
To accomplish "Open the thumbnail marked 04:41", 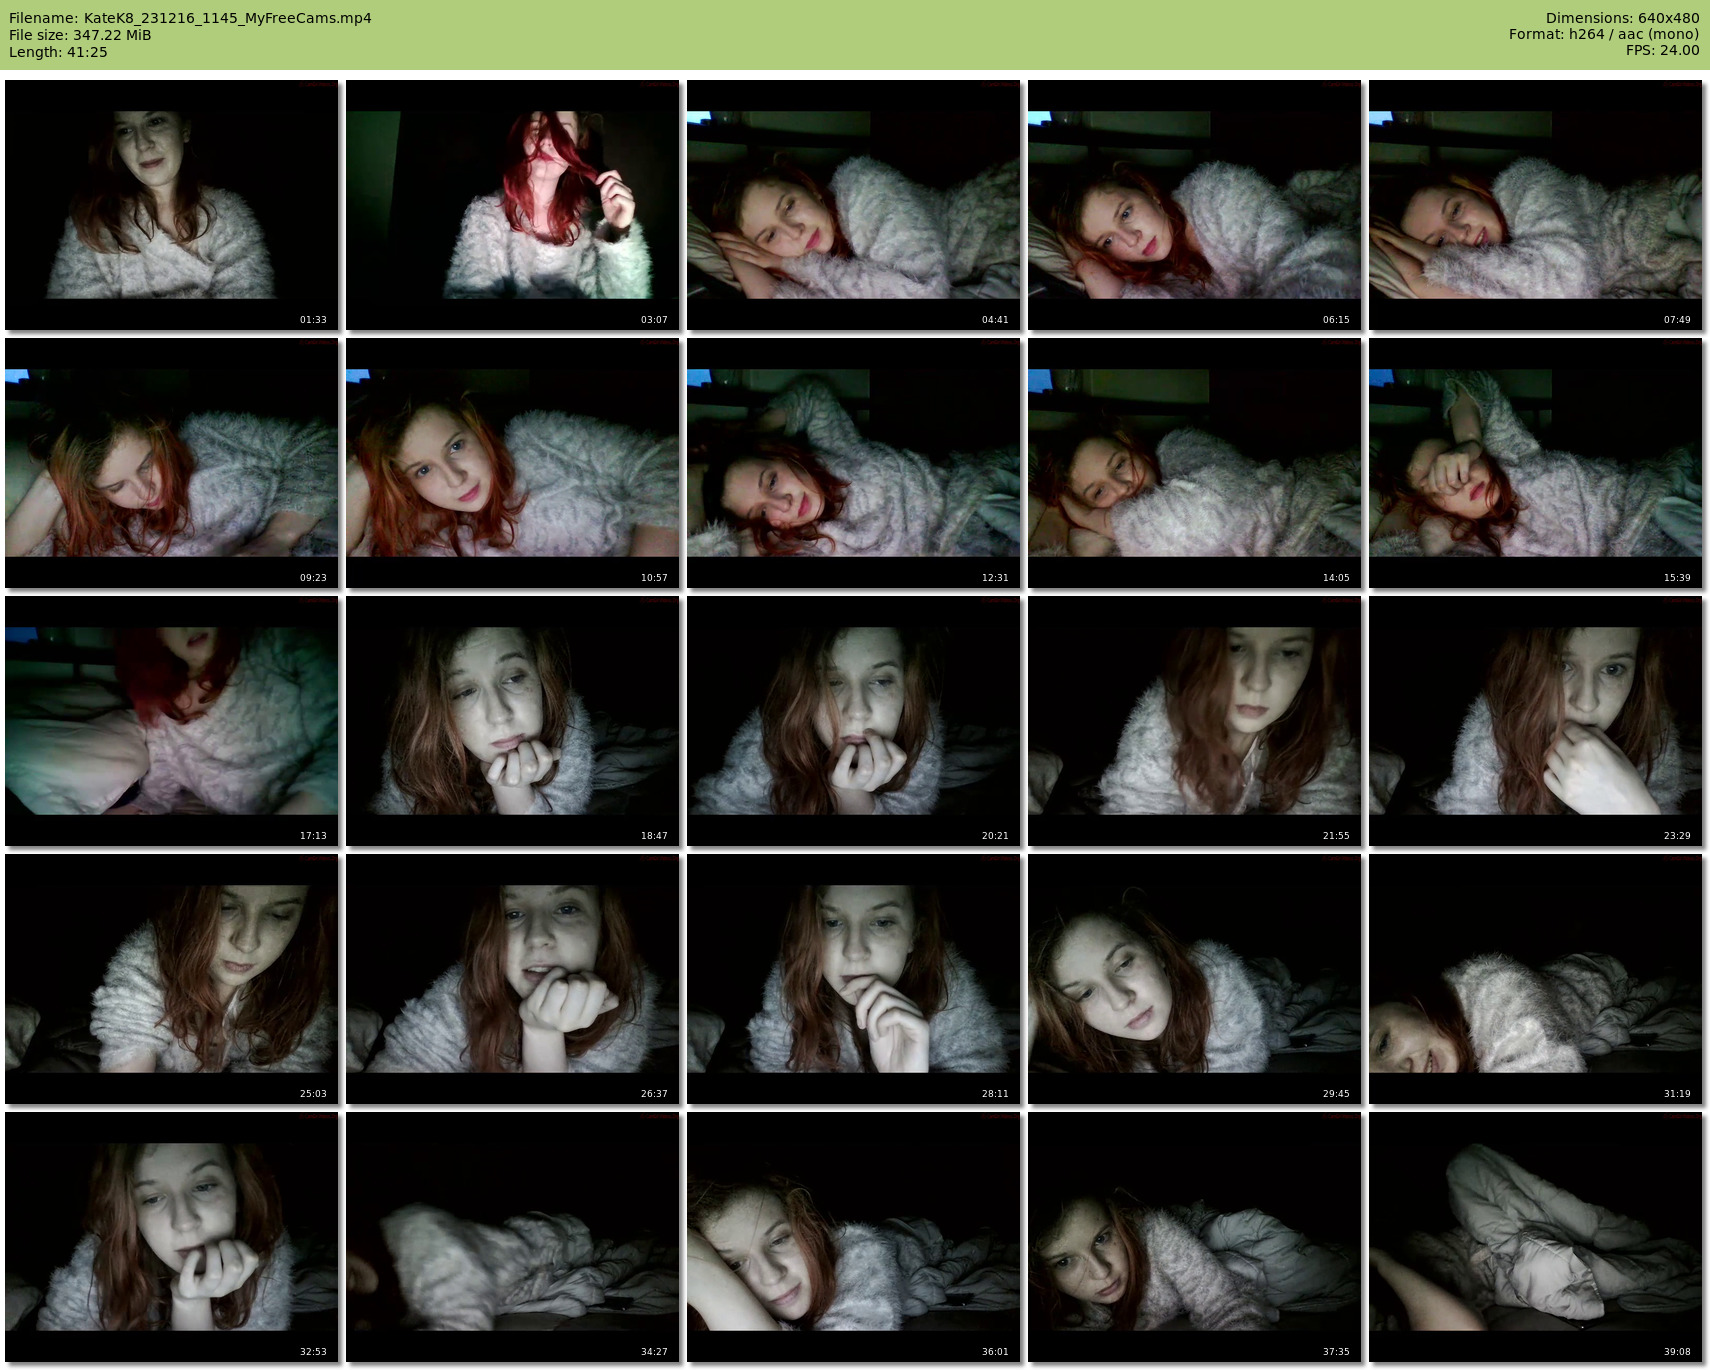I will tap(853, 205).
